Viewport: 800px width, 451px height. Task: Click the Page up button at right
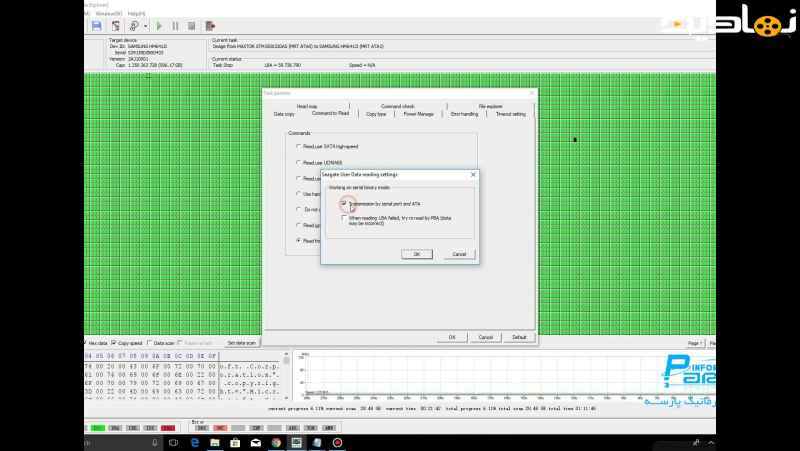[x=695, y=343]
